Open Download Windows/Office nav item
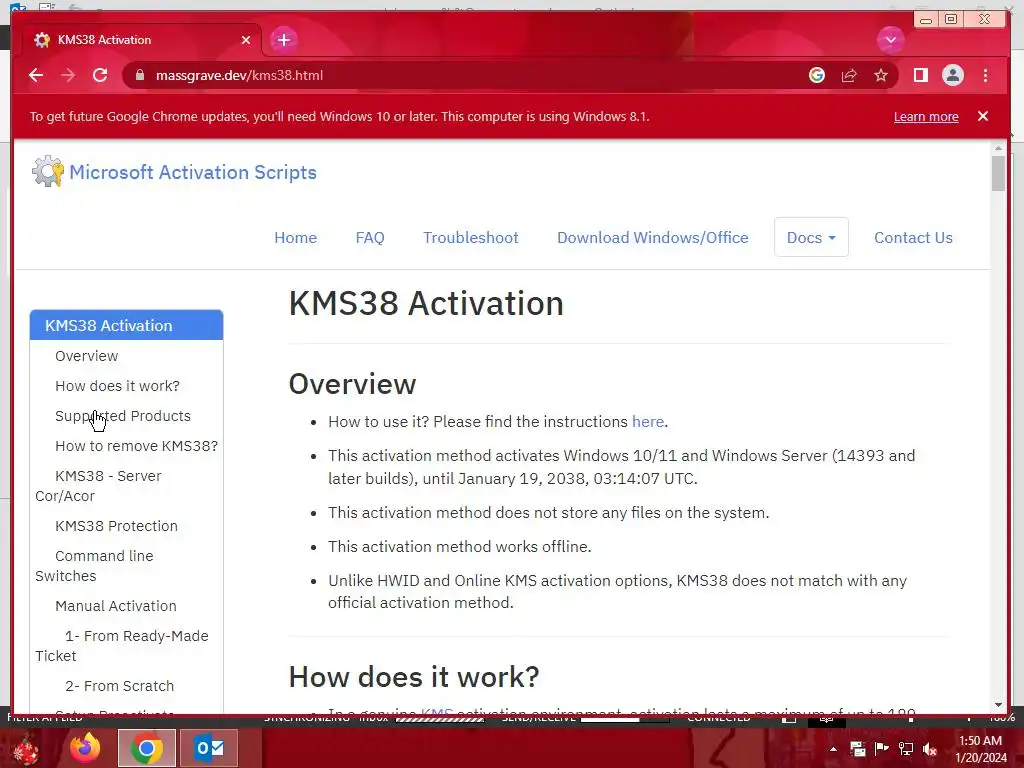Viewport: 1024px width, 768px height. (x=652, y=238)
